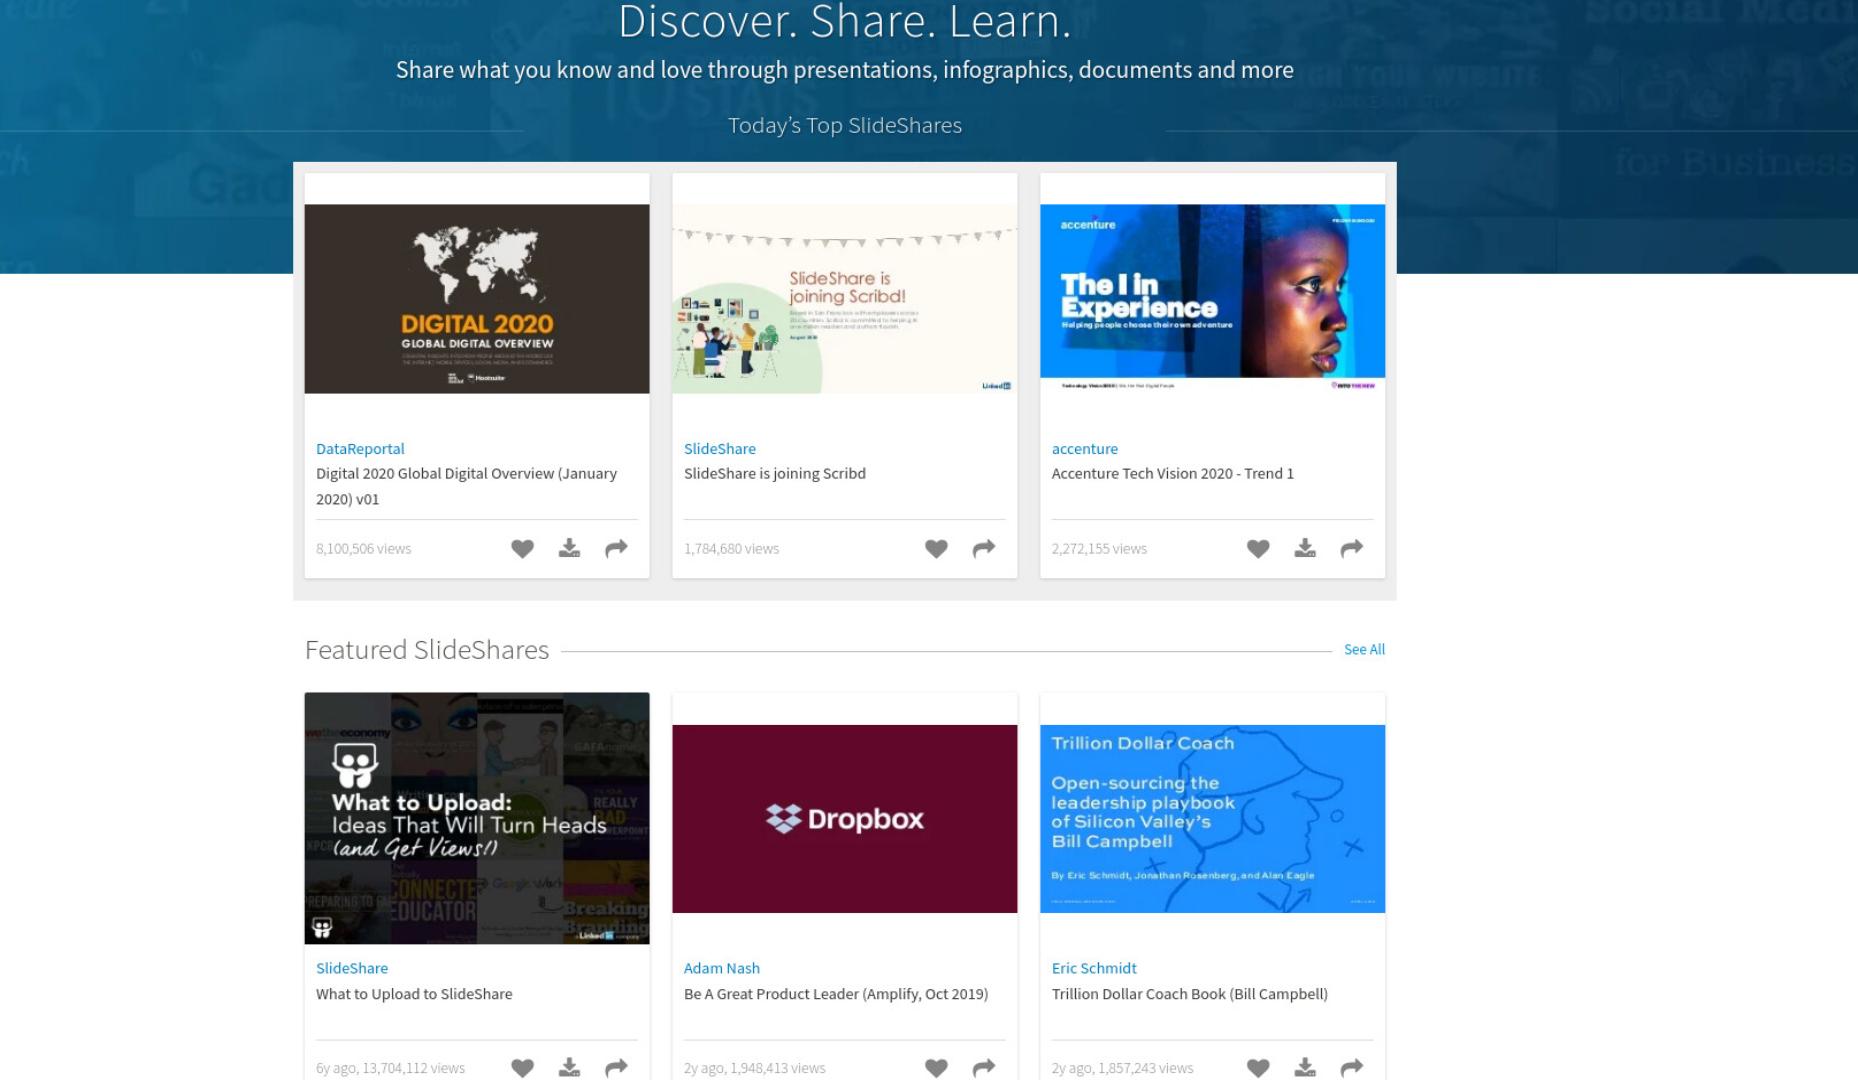
Task: Select the 8,100,506 views text
Action: coord(364,549)
